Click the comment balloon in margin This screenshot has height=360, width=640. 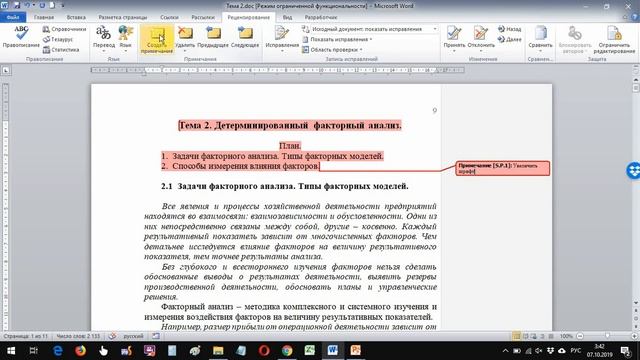[x=502, y=168]
